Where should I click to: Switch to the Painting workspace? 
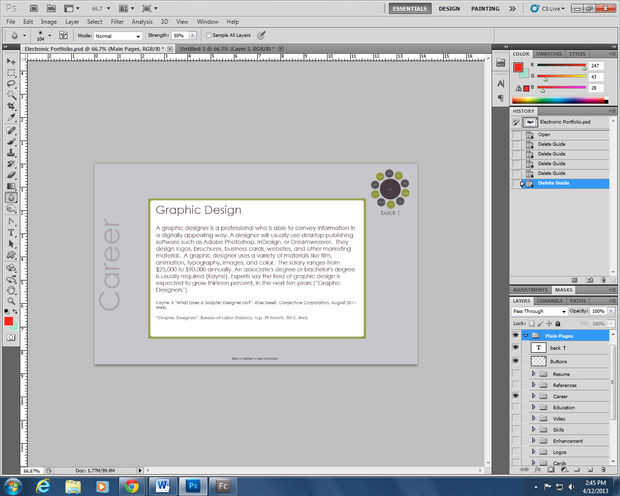click(486, 8)
